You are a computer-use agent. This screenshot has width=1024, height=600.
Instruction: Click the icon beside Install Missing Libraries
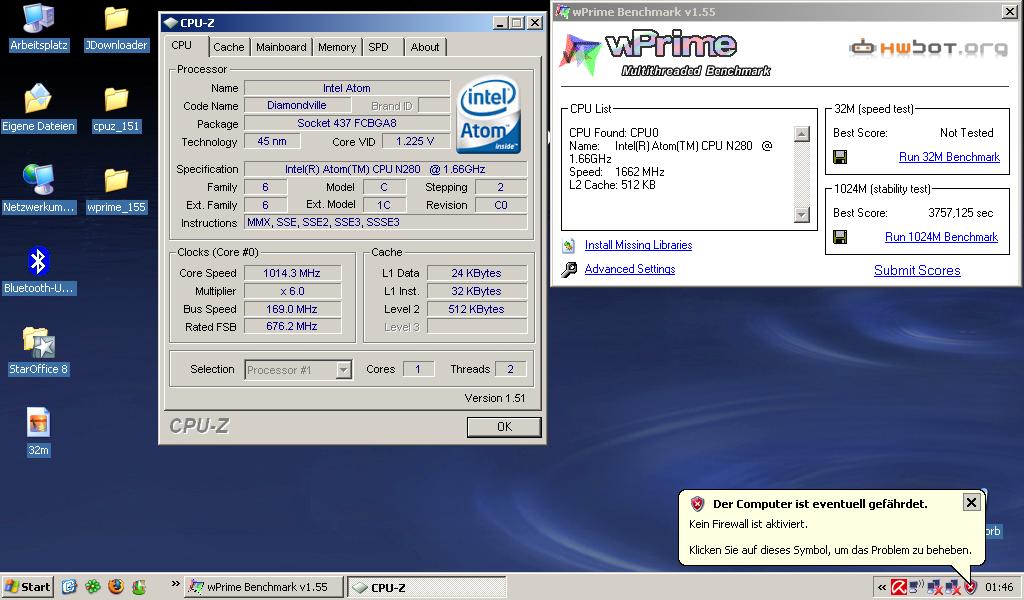[569, 245]
